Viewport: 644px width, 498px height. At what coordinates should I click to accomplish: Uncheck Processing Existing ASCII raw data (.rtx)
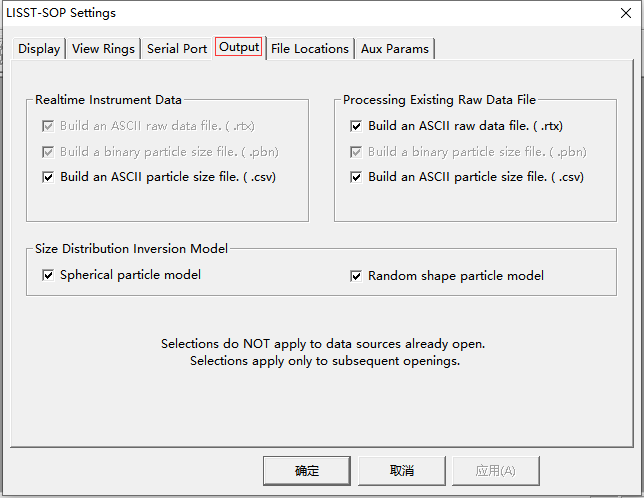tap(356, 127)
